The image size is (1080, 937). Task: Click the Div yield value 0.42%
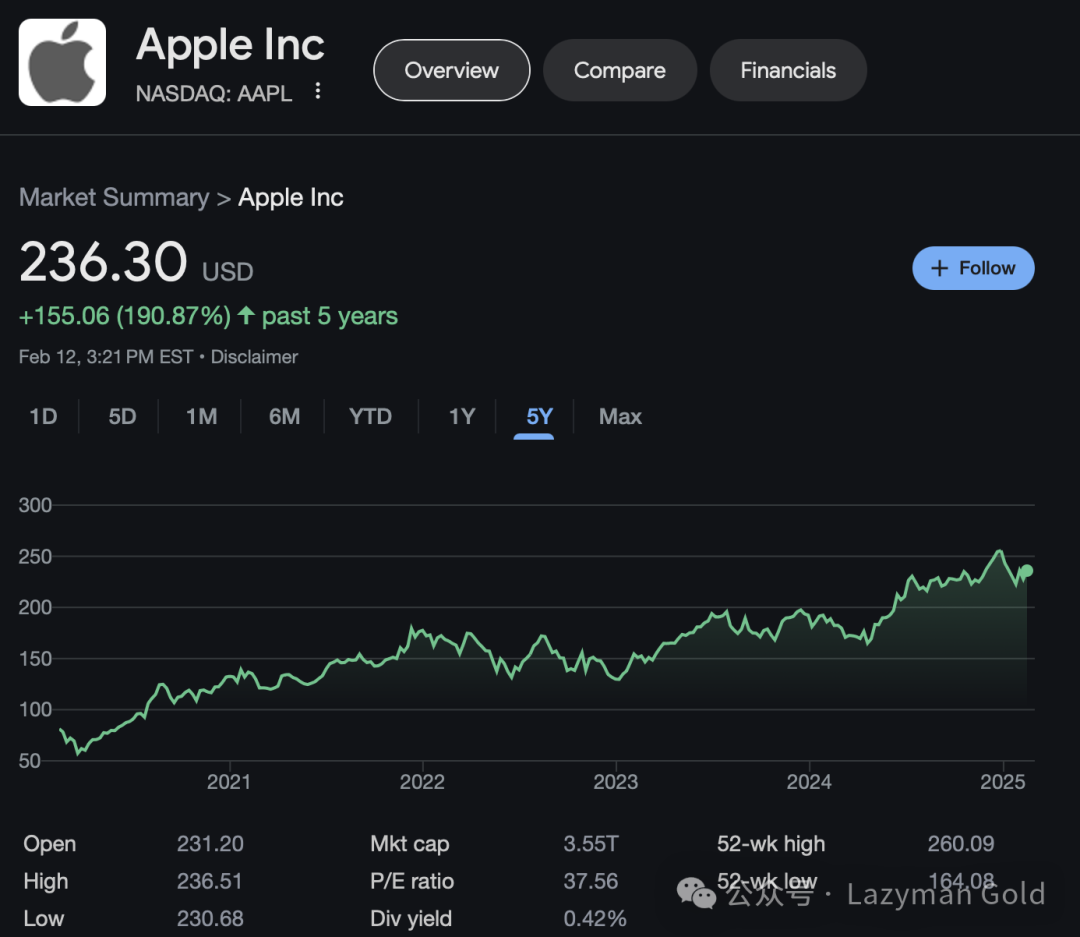click(x=595, y=918)
